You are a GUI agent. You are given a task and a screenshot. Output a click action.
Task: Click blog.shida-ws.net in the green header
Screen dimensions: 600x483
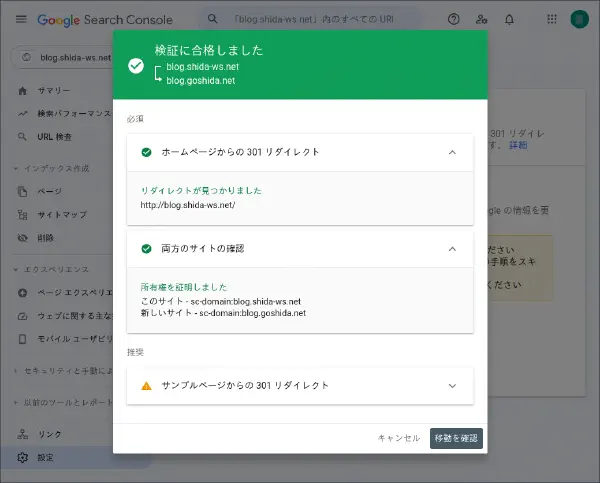point(202,67)
